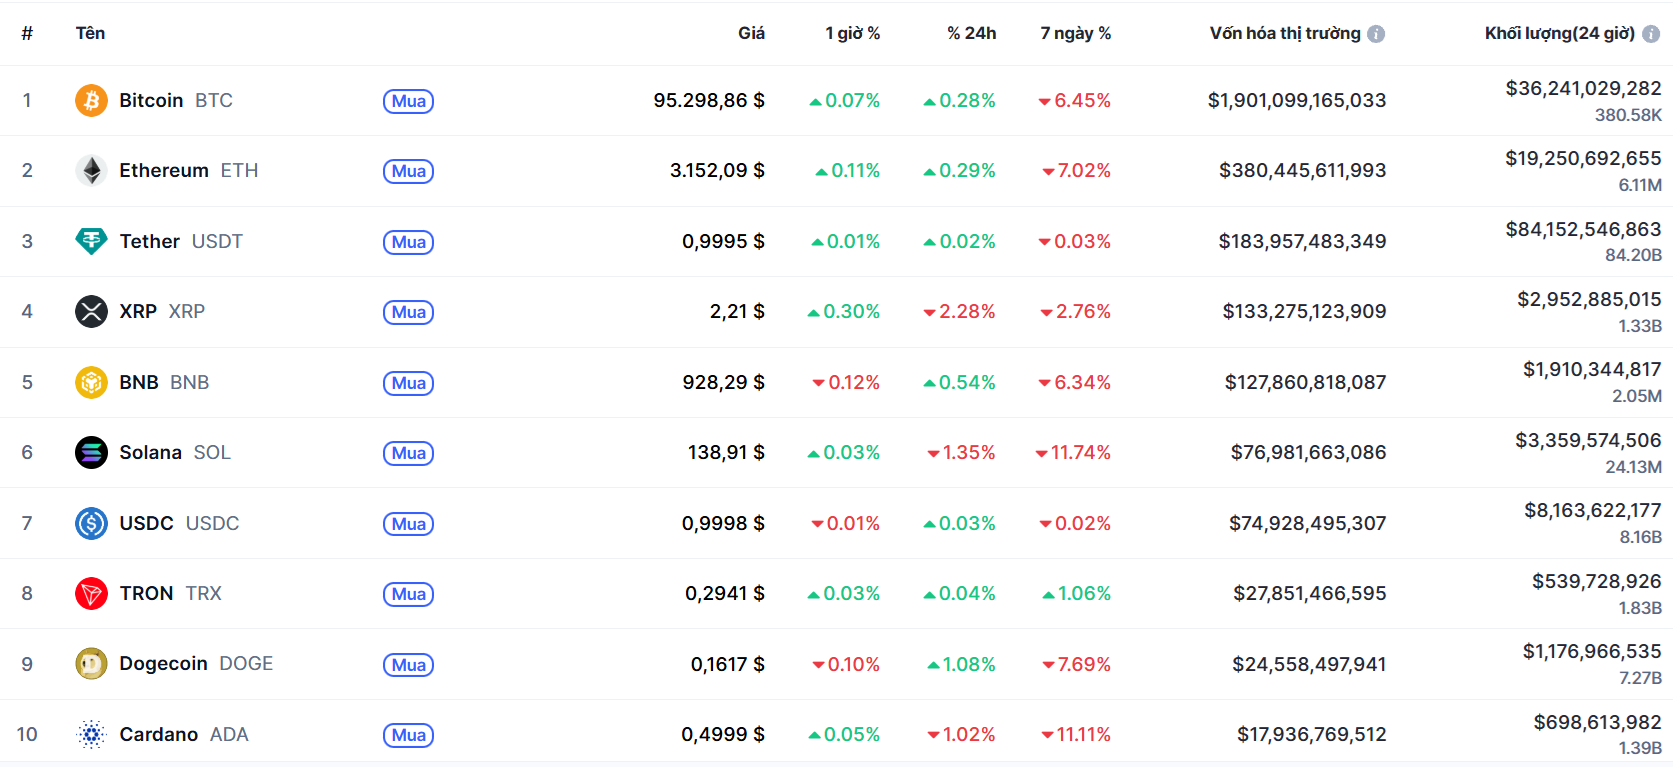Click the Solana logo icon

tap(91, 453)
